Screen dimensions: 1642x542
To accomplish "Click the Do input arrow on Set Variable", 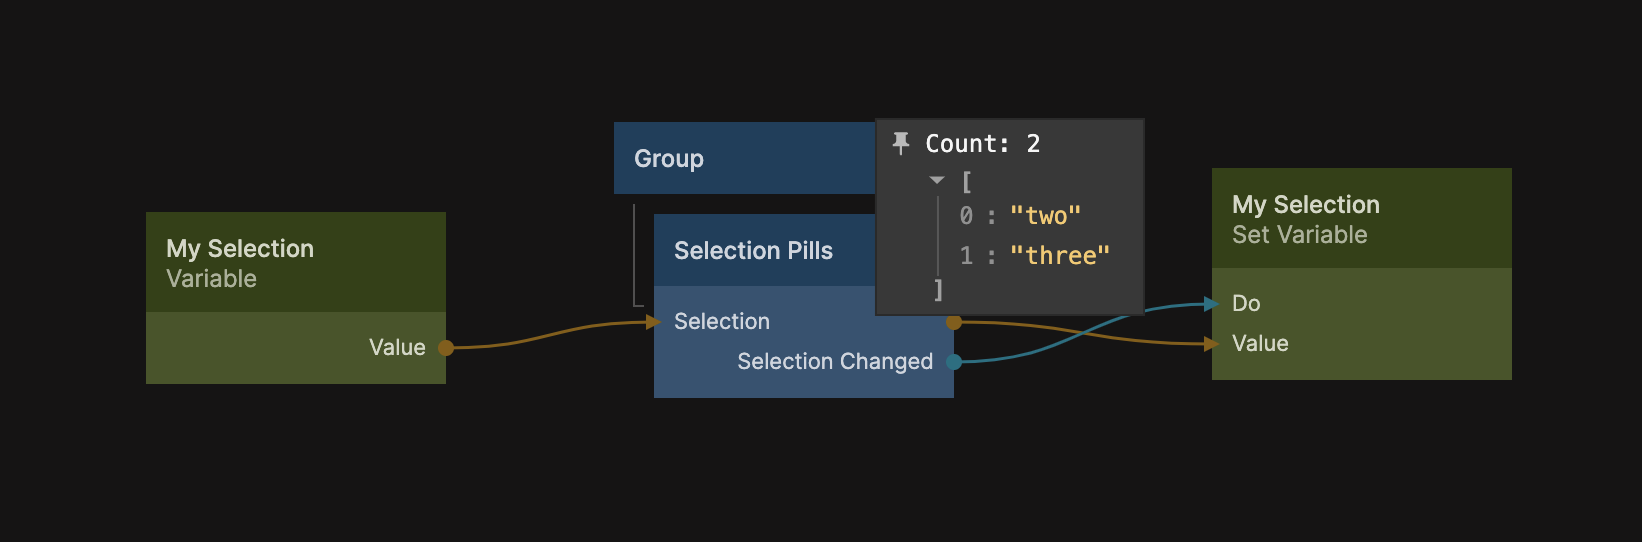I will click(1212, 303).
